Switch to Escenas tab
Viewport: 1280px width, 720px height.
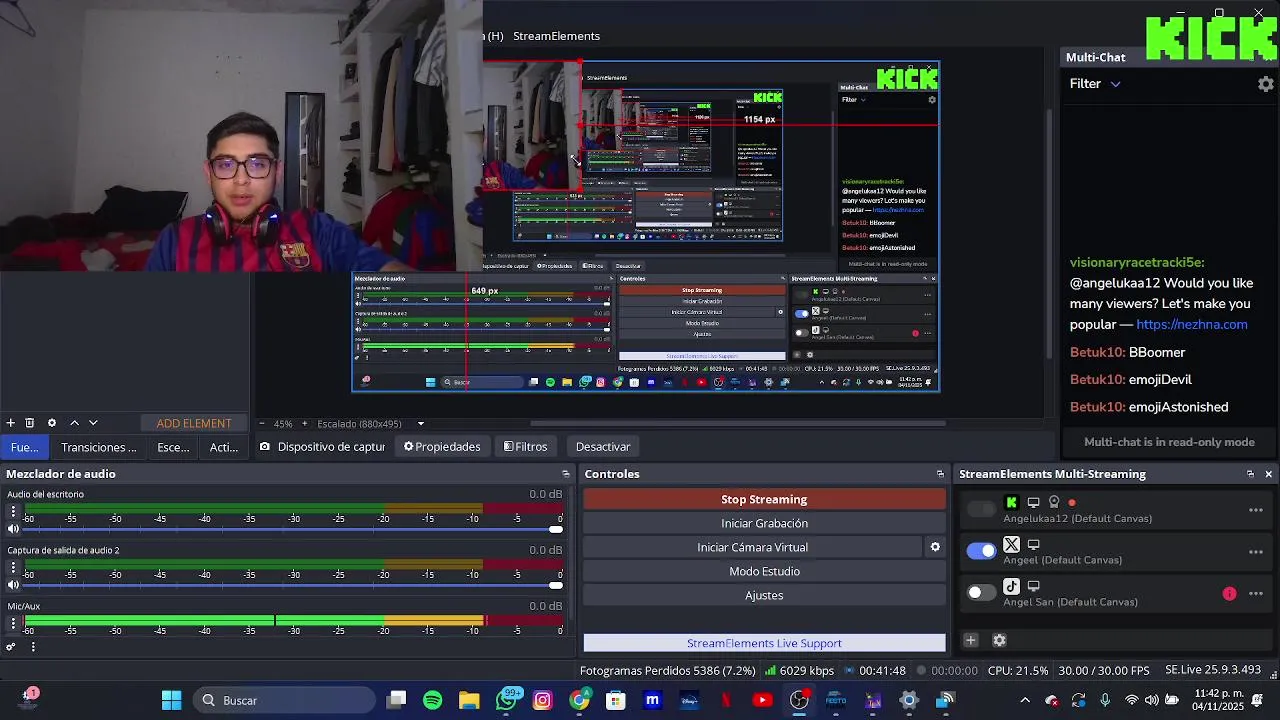[173, 447]
